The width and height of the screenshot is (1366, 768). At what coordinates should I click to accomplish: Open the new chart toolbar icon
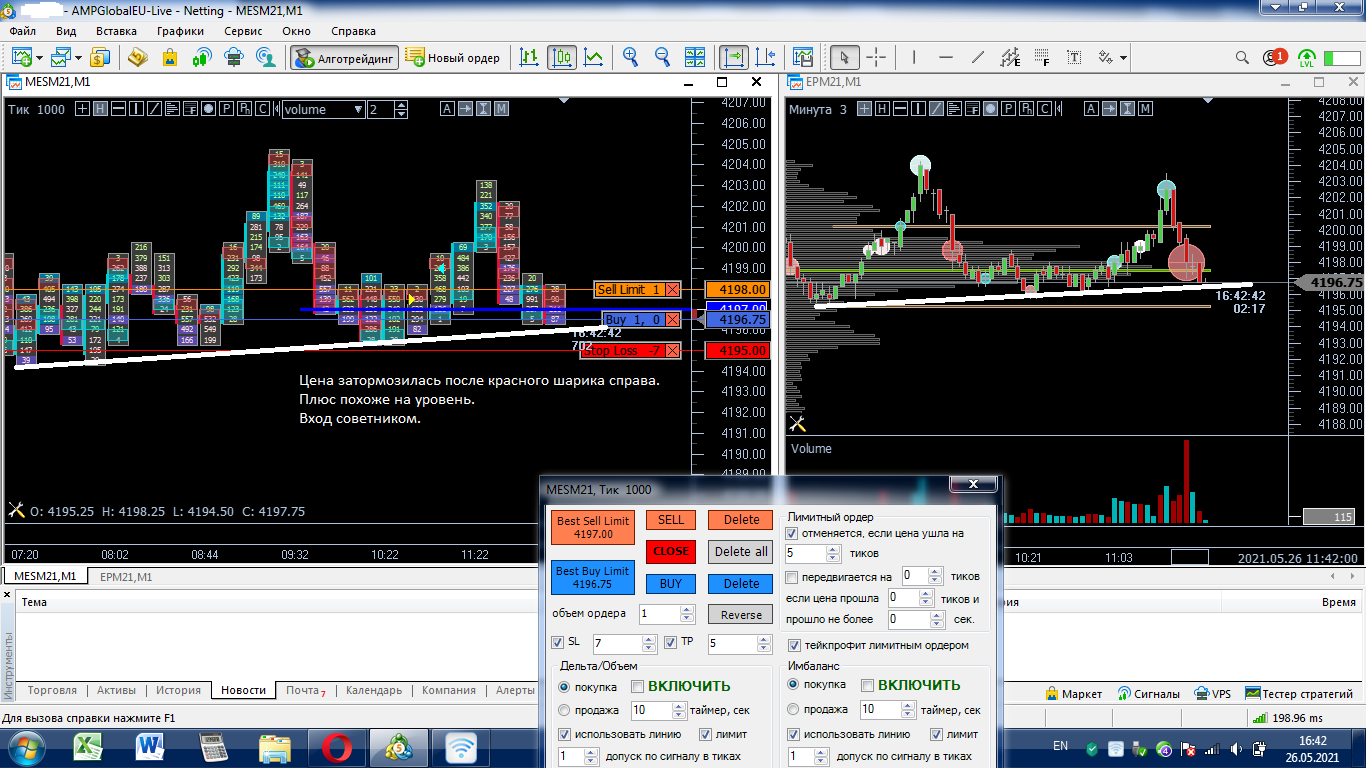(20, 58)
